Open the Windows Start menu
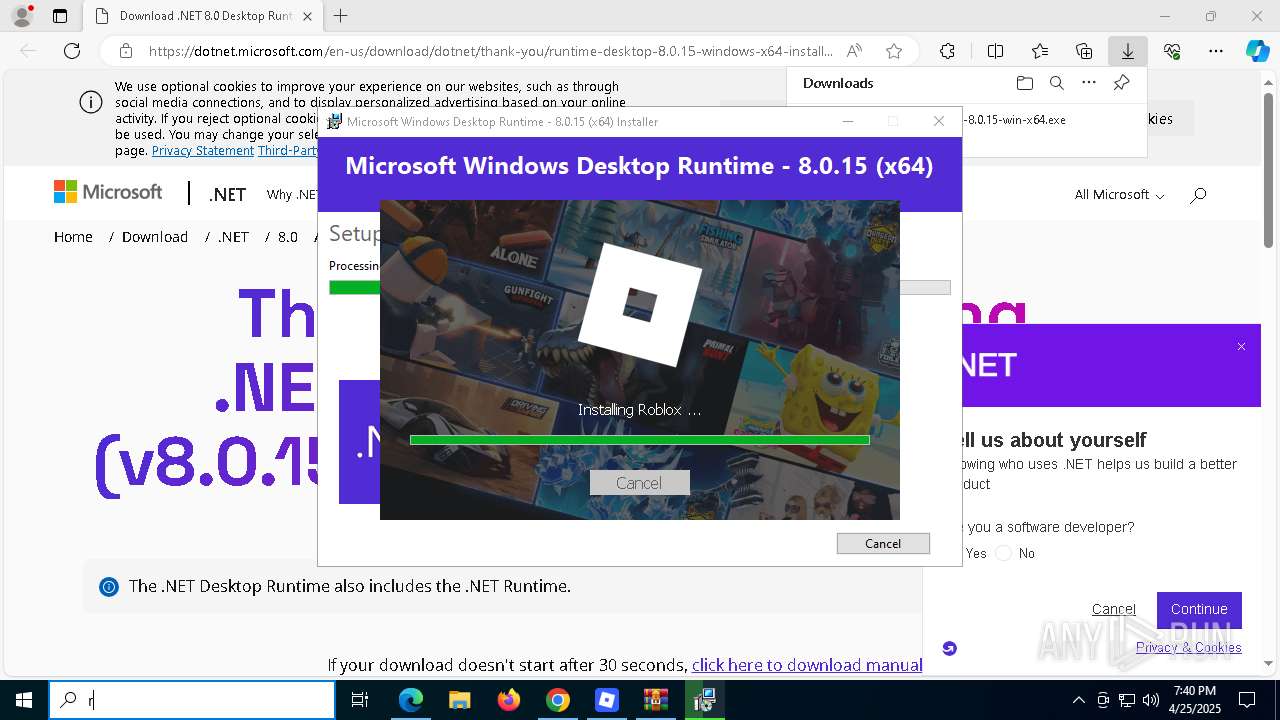 point(24,700)
